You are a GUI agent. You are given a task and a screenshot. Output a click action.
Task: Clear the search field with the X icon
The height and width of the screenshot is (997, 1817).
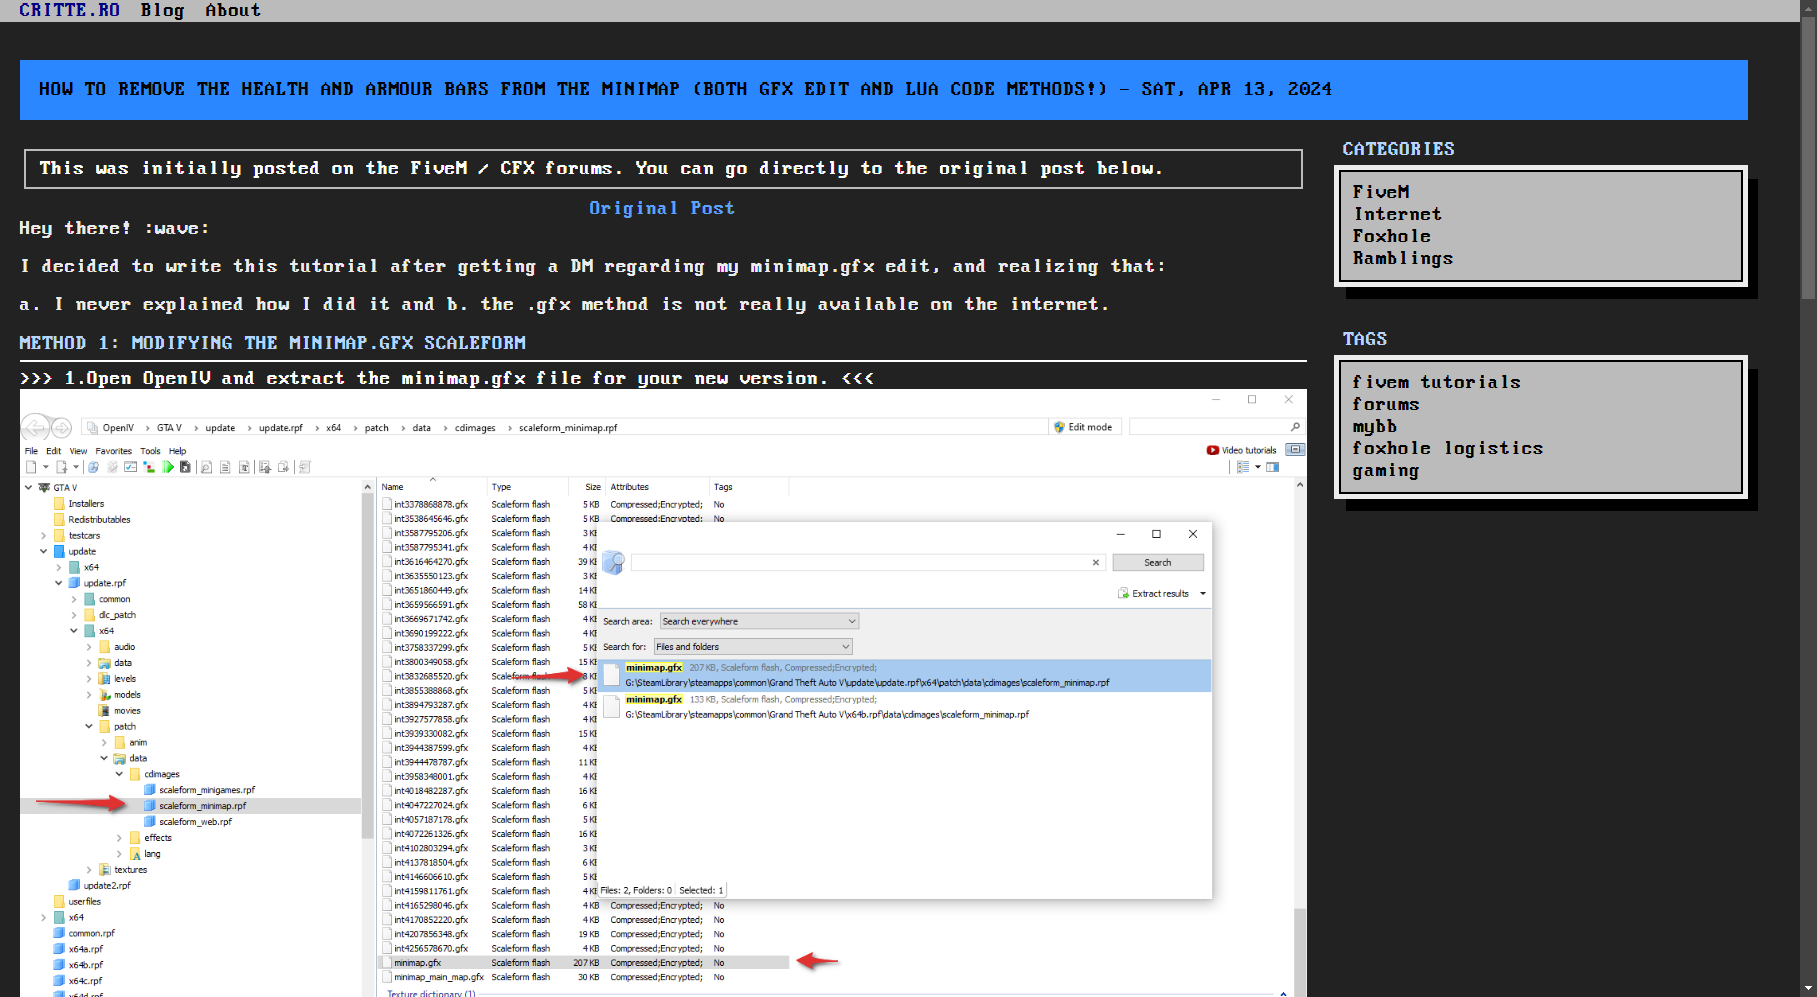1095,562
